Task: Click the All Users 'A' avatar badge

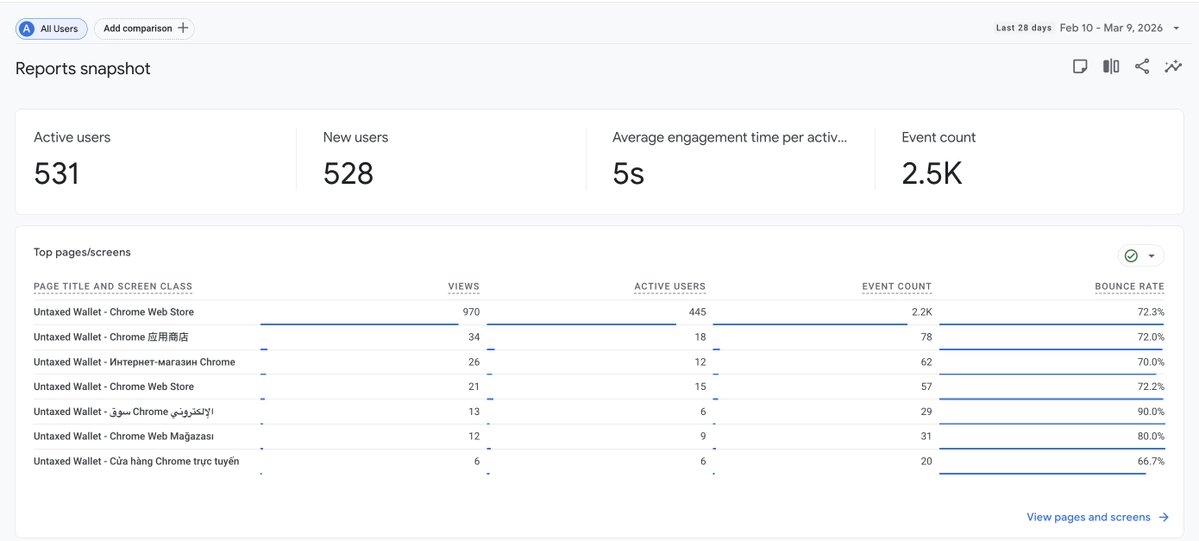Action: pos(28,28)
